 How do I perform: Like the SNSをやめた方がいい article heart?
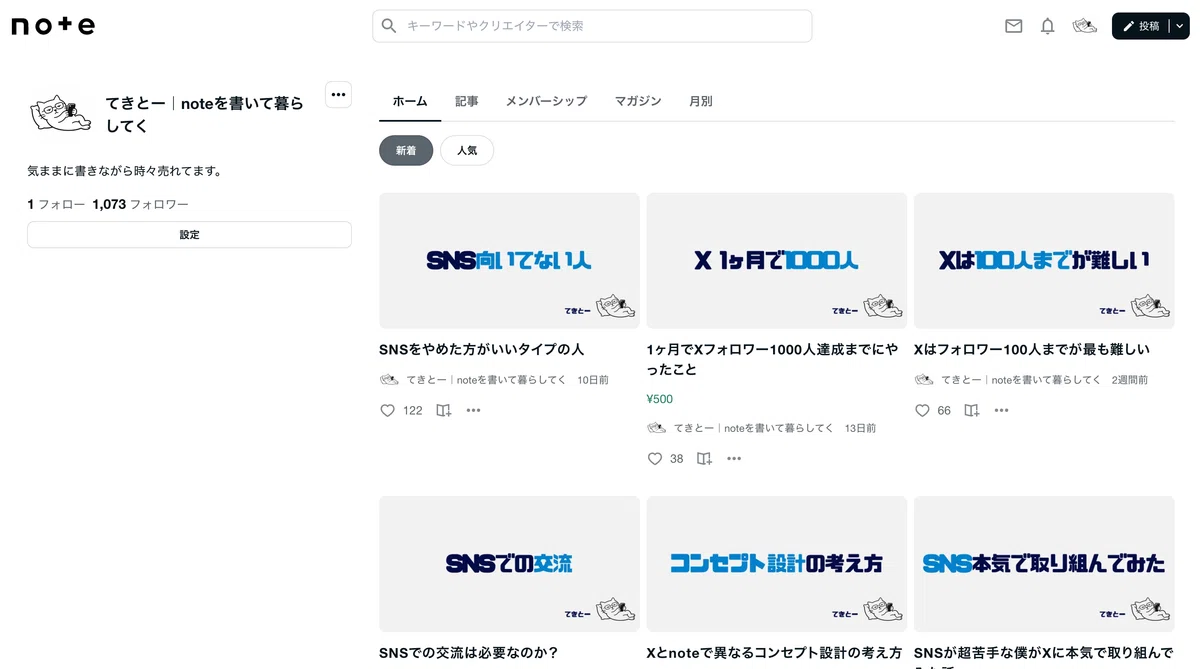click(x=388, y=410)
